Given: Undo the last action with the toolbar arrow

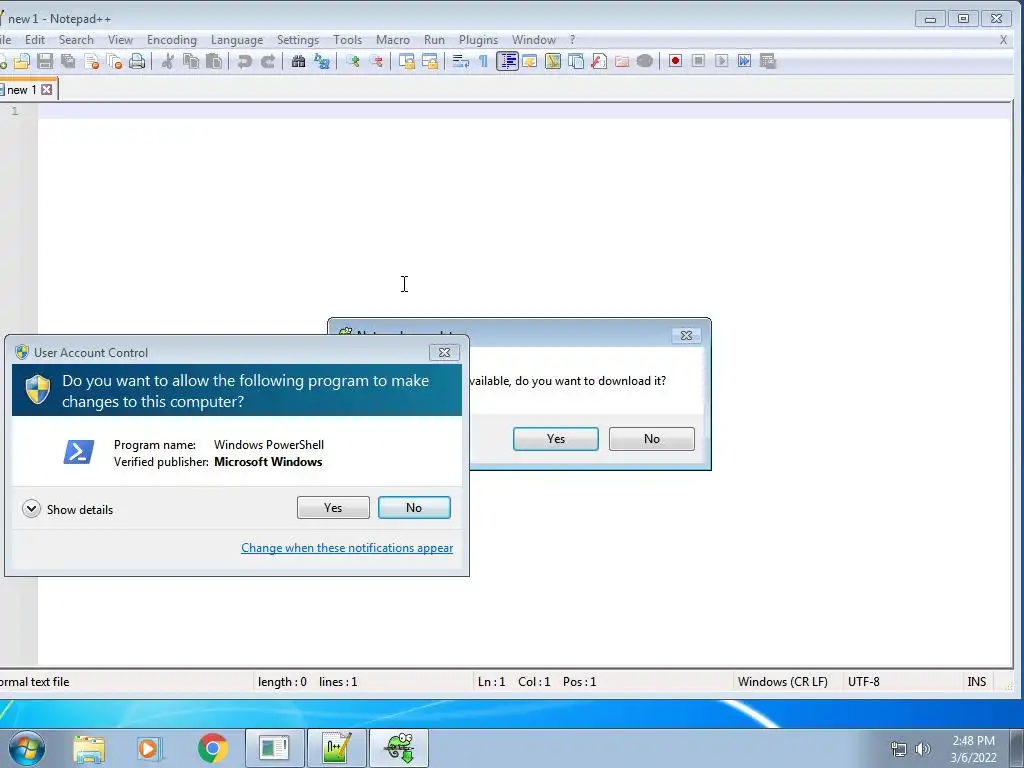Looking at the screenshot, I should (x=244, y=61).
